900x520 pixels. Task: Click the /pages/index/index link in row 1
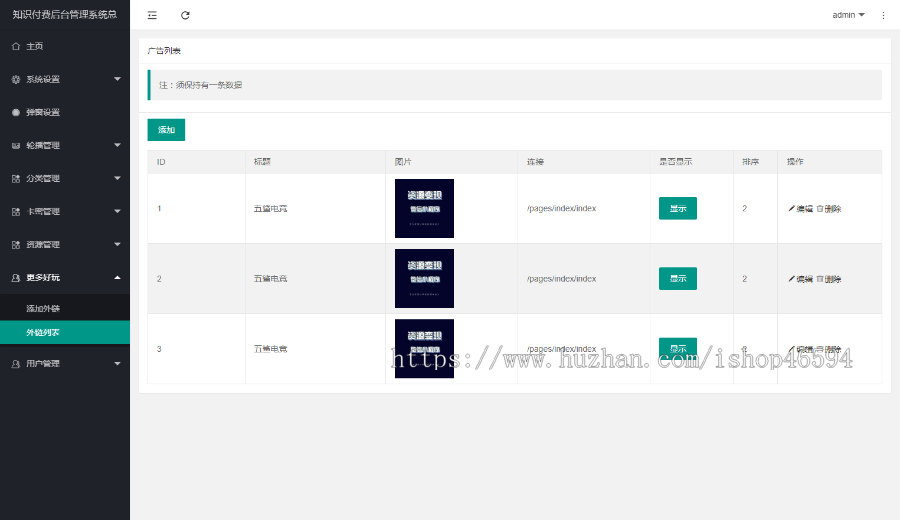click(561, 208)
